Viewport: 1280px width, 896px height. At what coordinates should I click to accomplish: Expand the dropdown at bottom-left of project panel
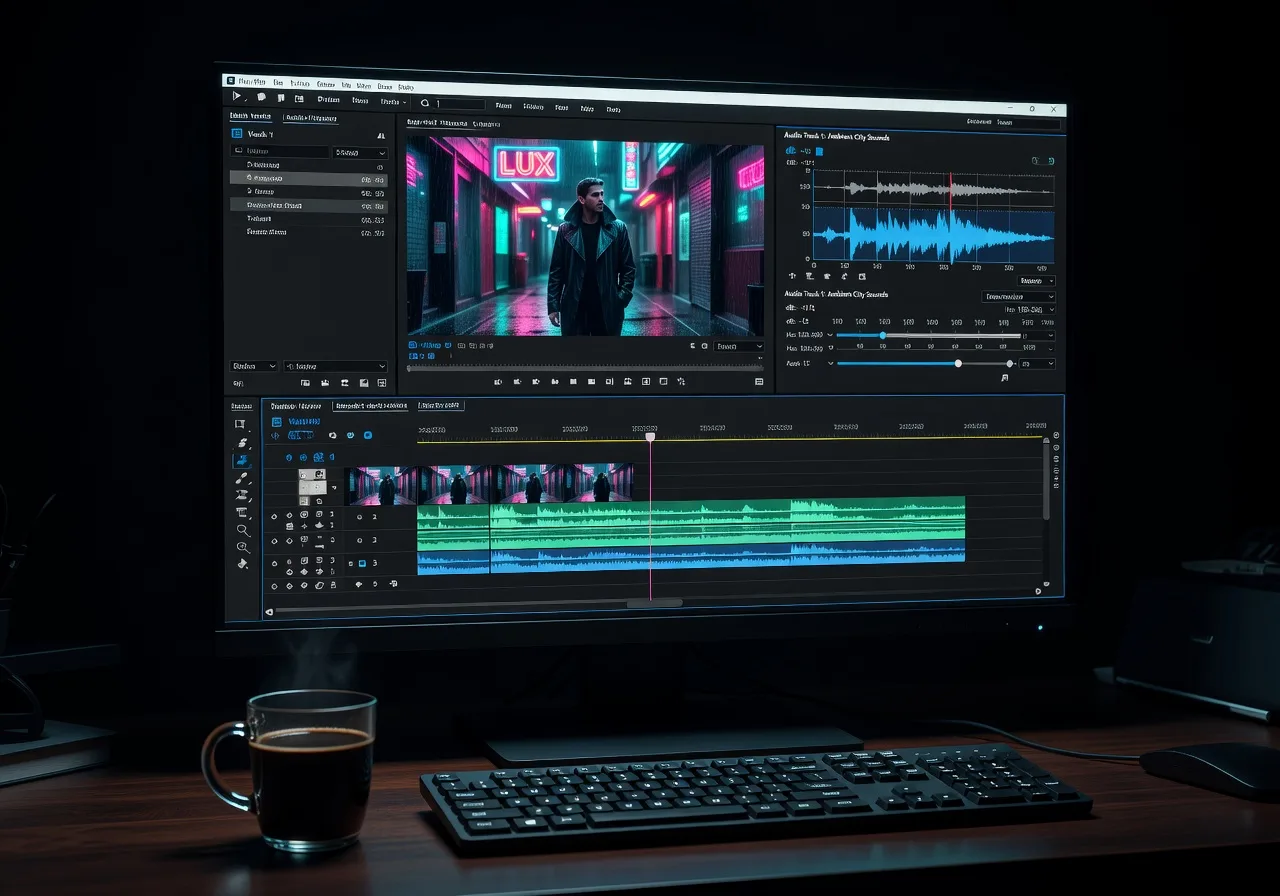pyautogui.click(x=254, y=366)
